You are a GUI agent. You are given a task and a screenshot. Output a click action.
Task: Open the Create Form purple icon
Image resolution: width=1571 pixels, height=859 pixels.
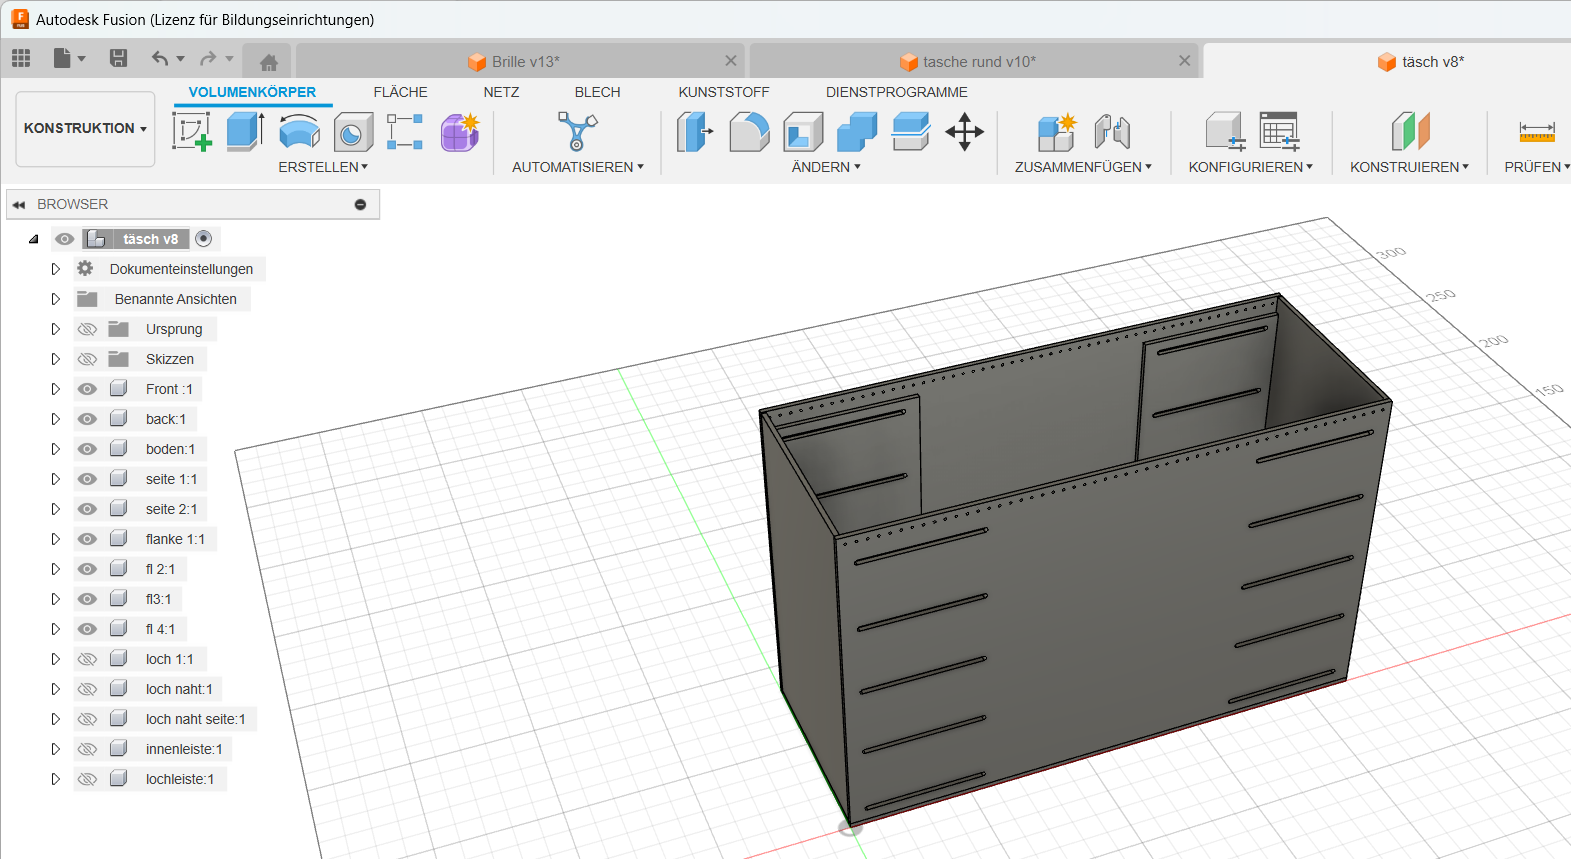click(x=460, y=131)
